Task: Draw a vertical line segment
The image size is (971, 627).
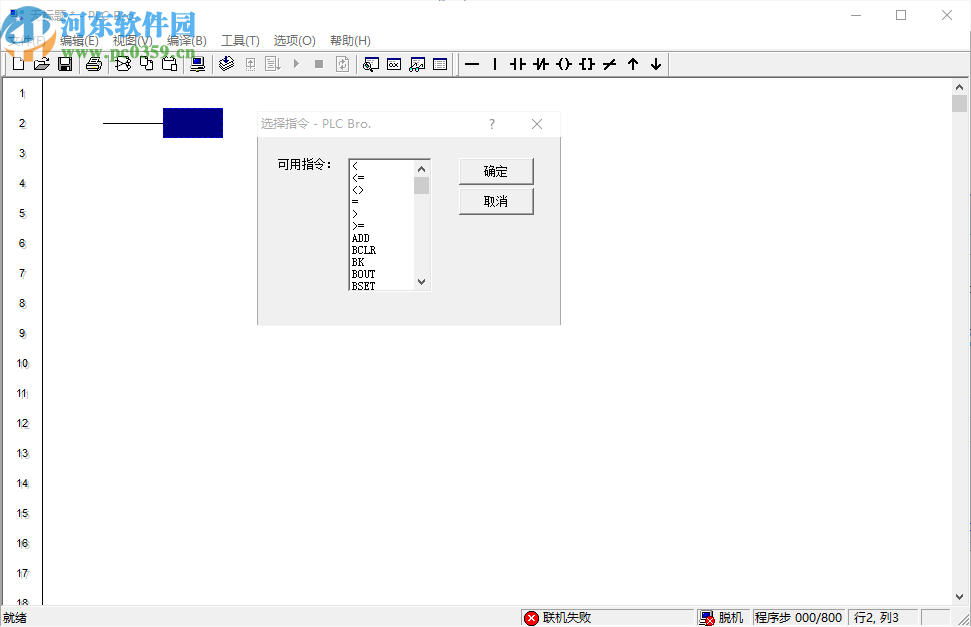Action: click(x=495, y=64)
